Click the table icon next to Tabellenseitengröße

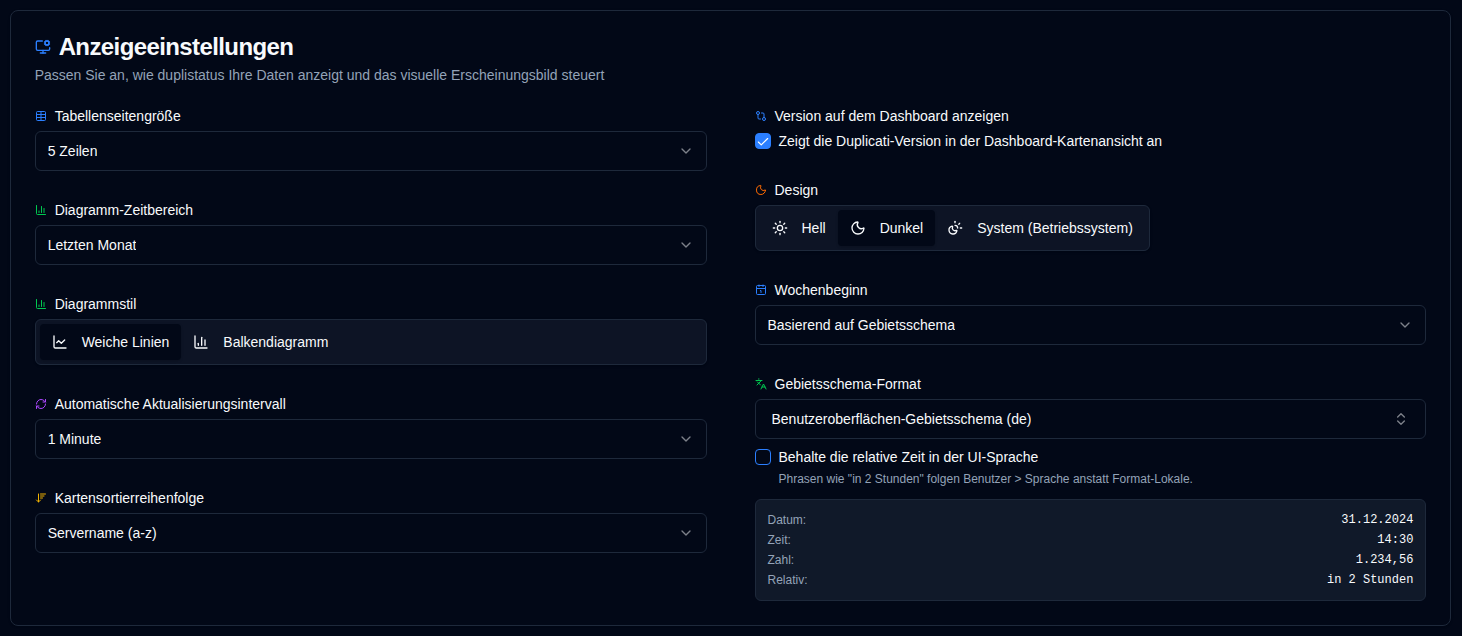[x=41, y=116]
